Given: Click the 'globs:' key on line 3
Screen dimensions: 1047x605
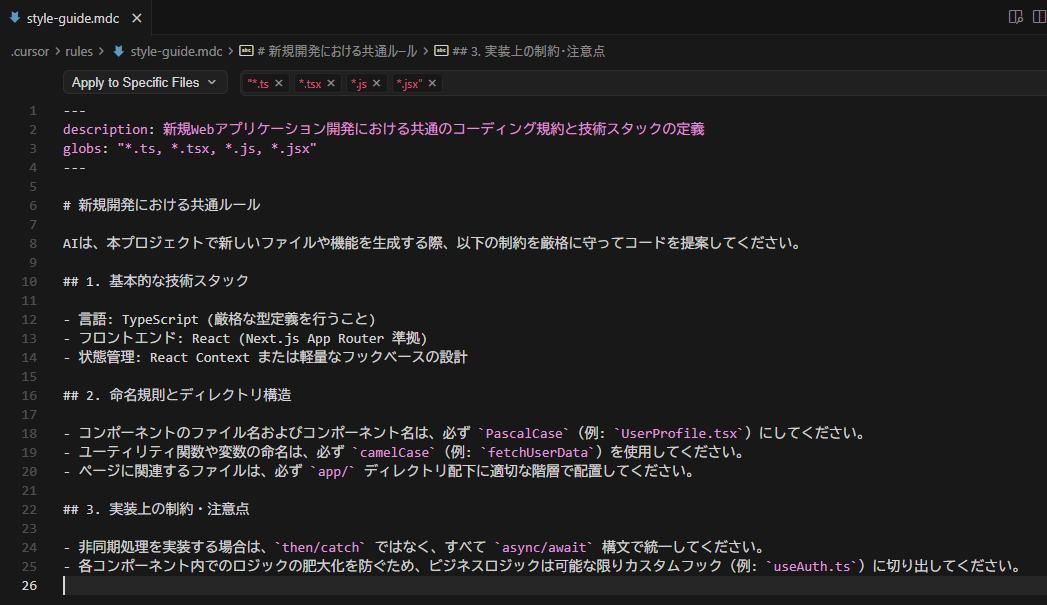Looking at the screenshot, I should [x=86, y=148].
